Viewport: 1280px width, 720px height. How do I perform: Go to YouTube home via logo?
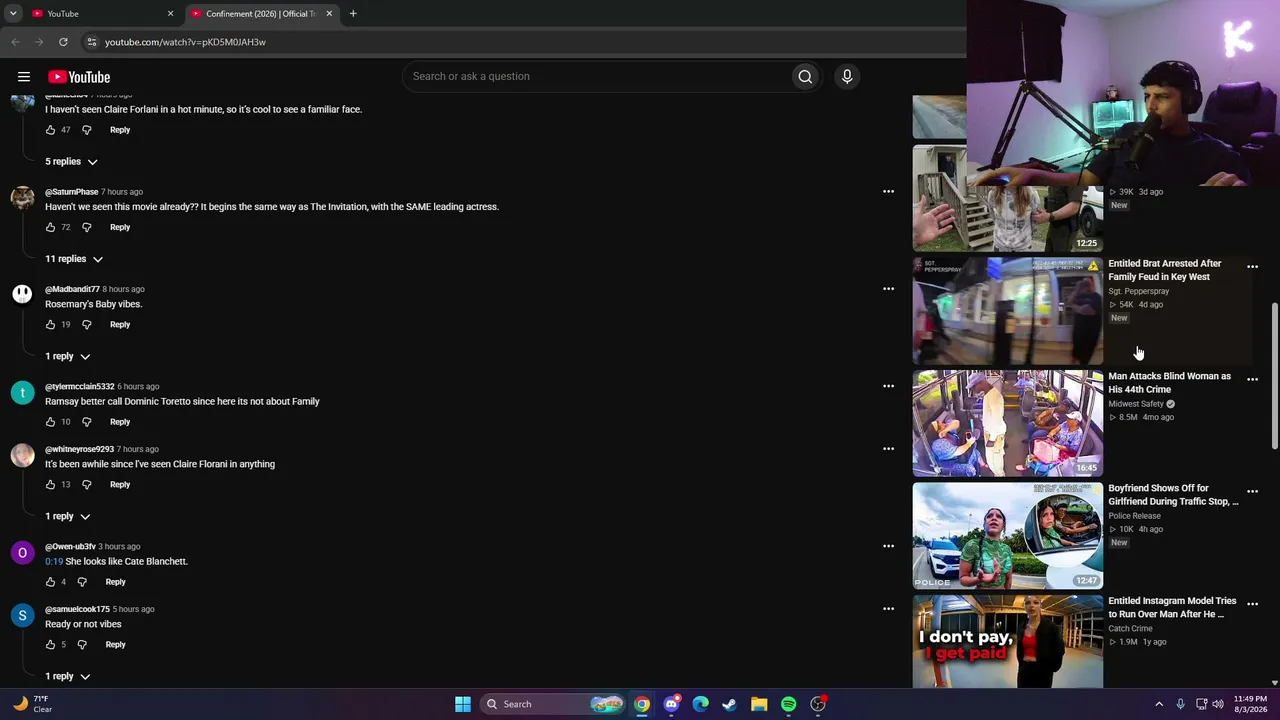click(x=79, y=77)
